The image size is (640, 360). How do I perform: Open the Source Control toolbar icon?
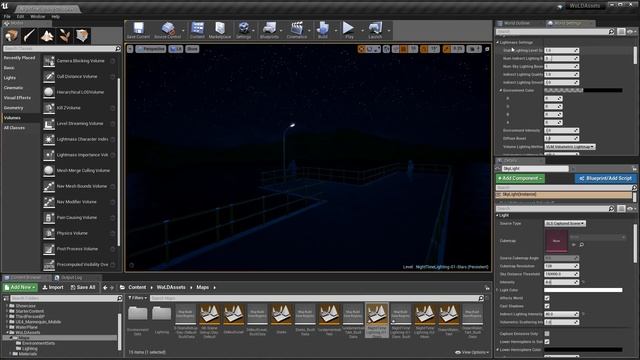coord(167,28)
